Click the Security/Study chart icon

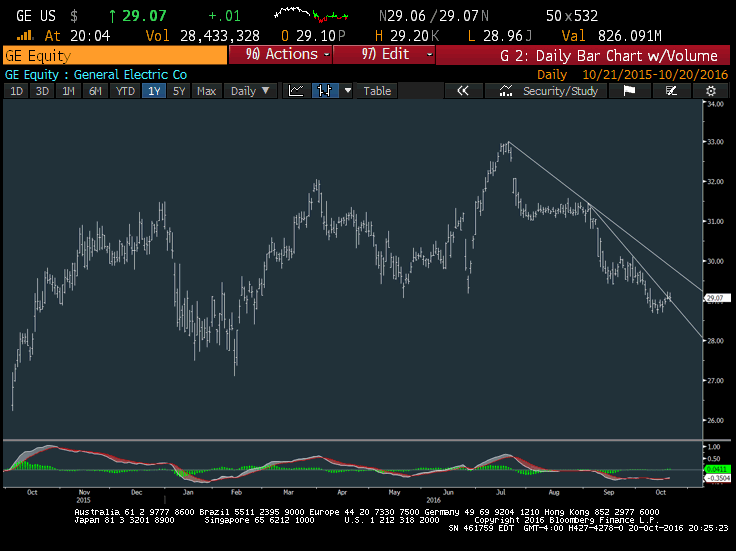[506, 91]
